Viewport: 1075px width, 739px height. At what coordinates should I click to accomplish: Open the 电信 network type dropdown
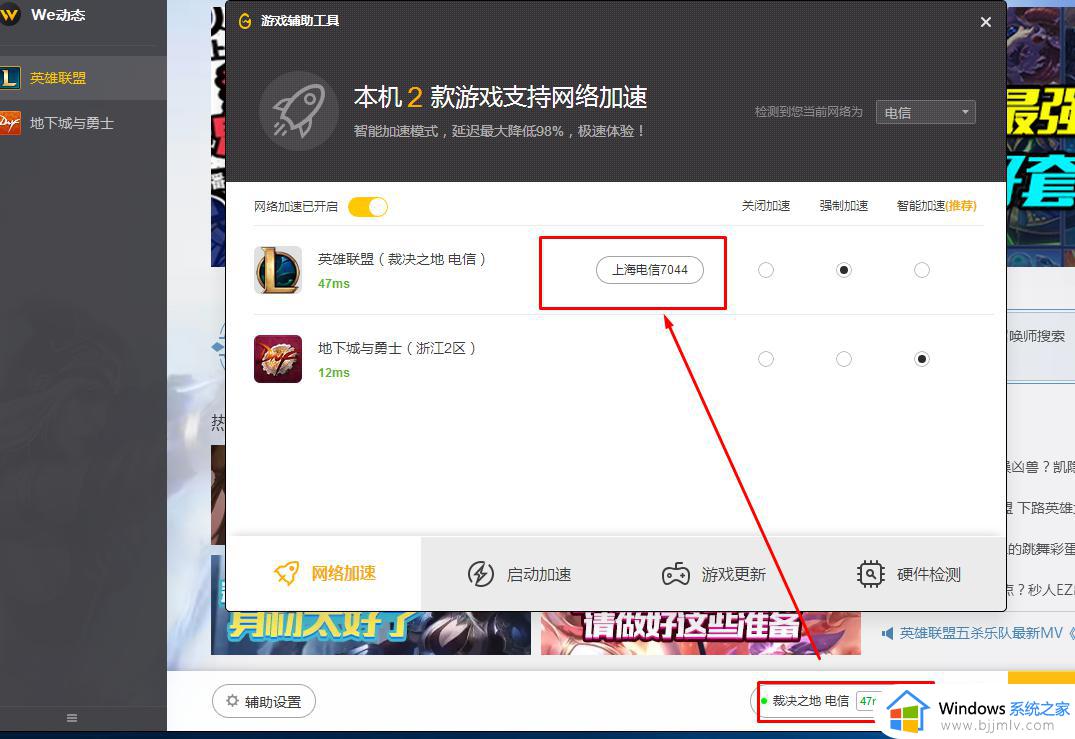(x=924, y=111)
